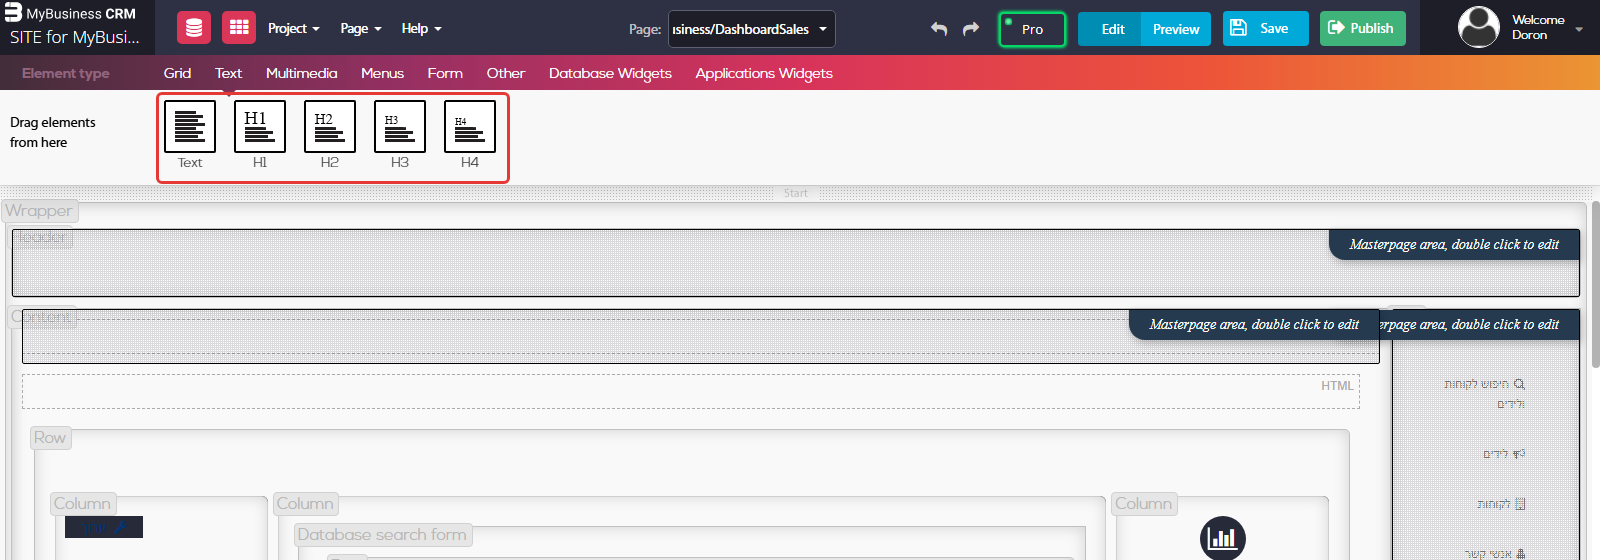Click the red database icon button

(194, 28)
